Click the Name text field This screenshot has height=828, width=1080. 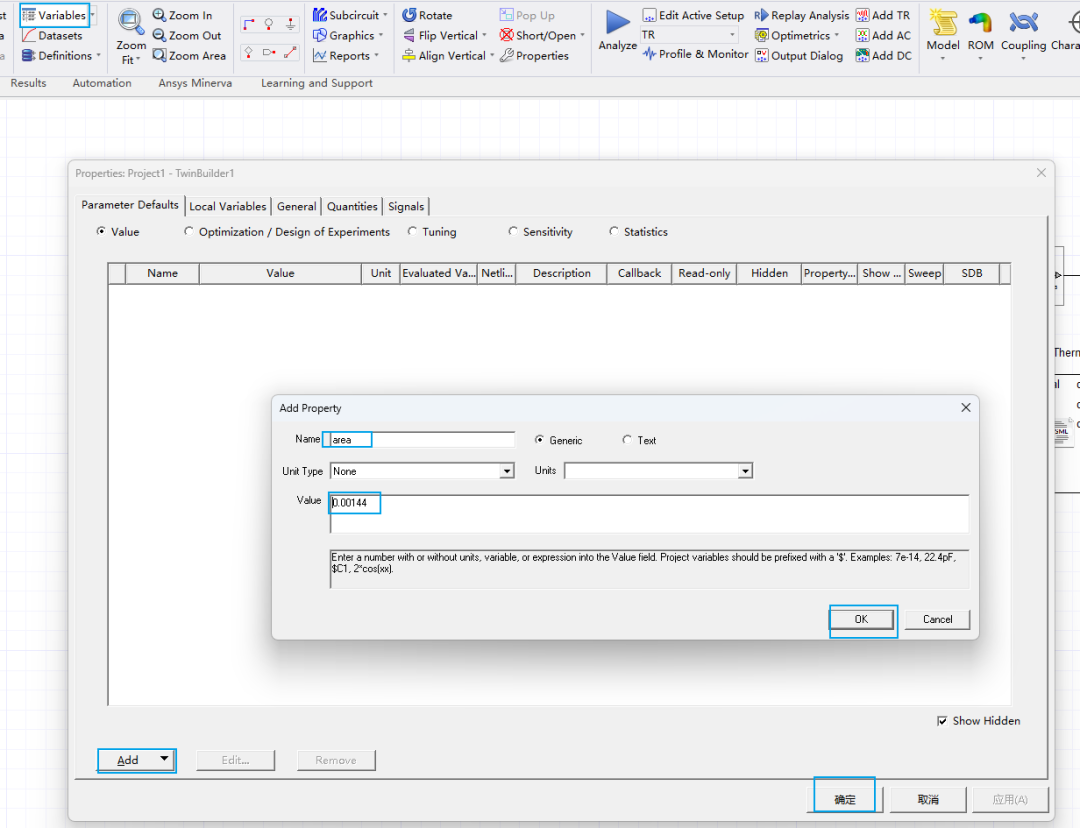420,440
